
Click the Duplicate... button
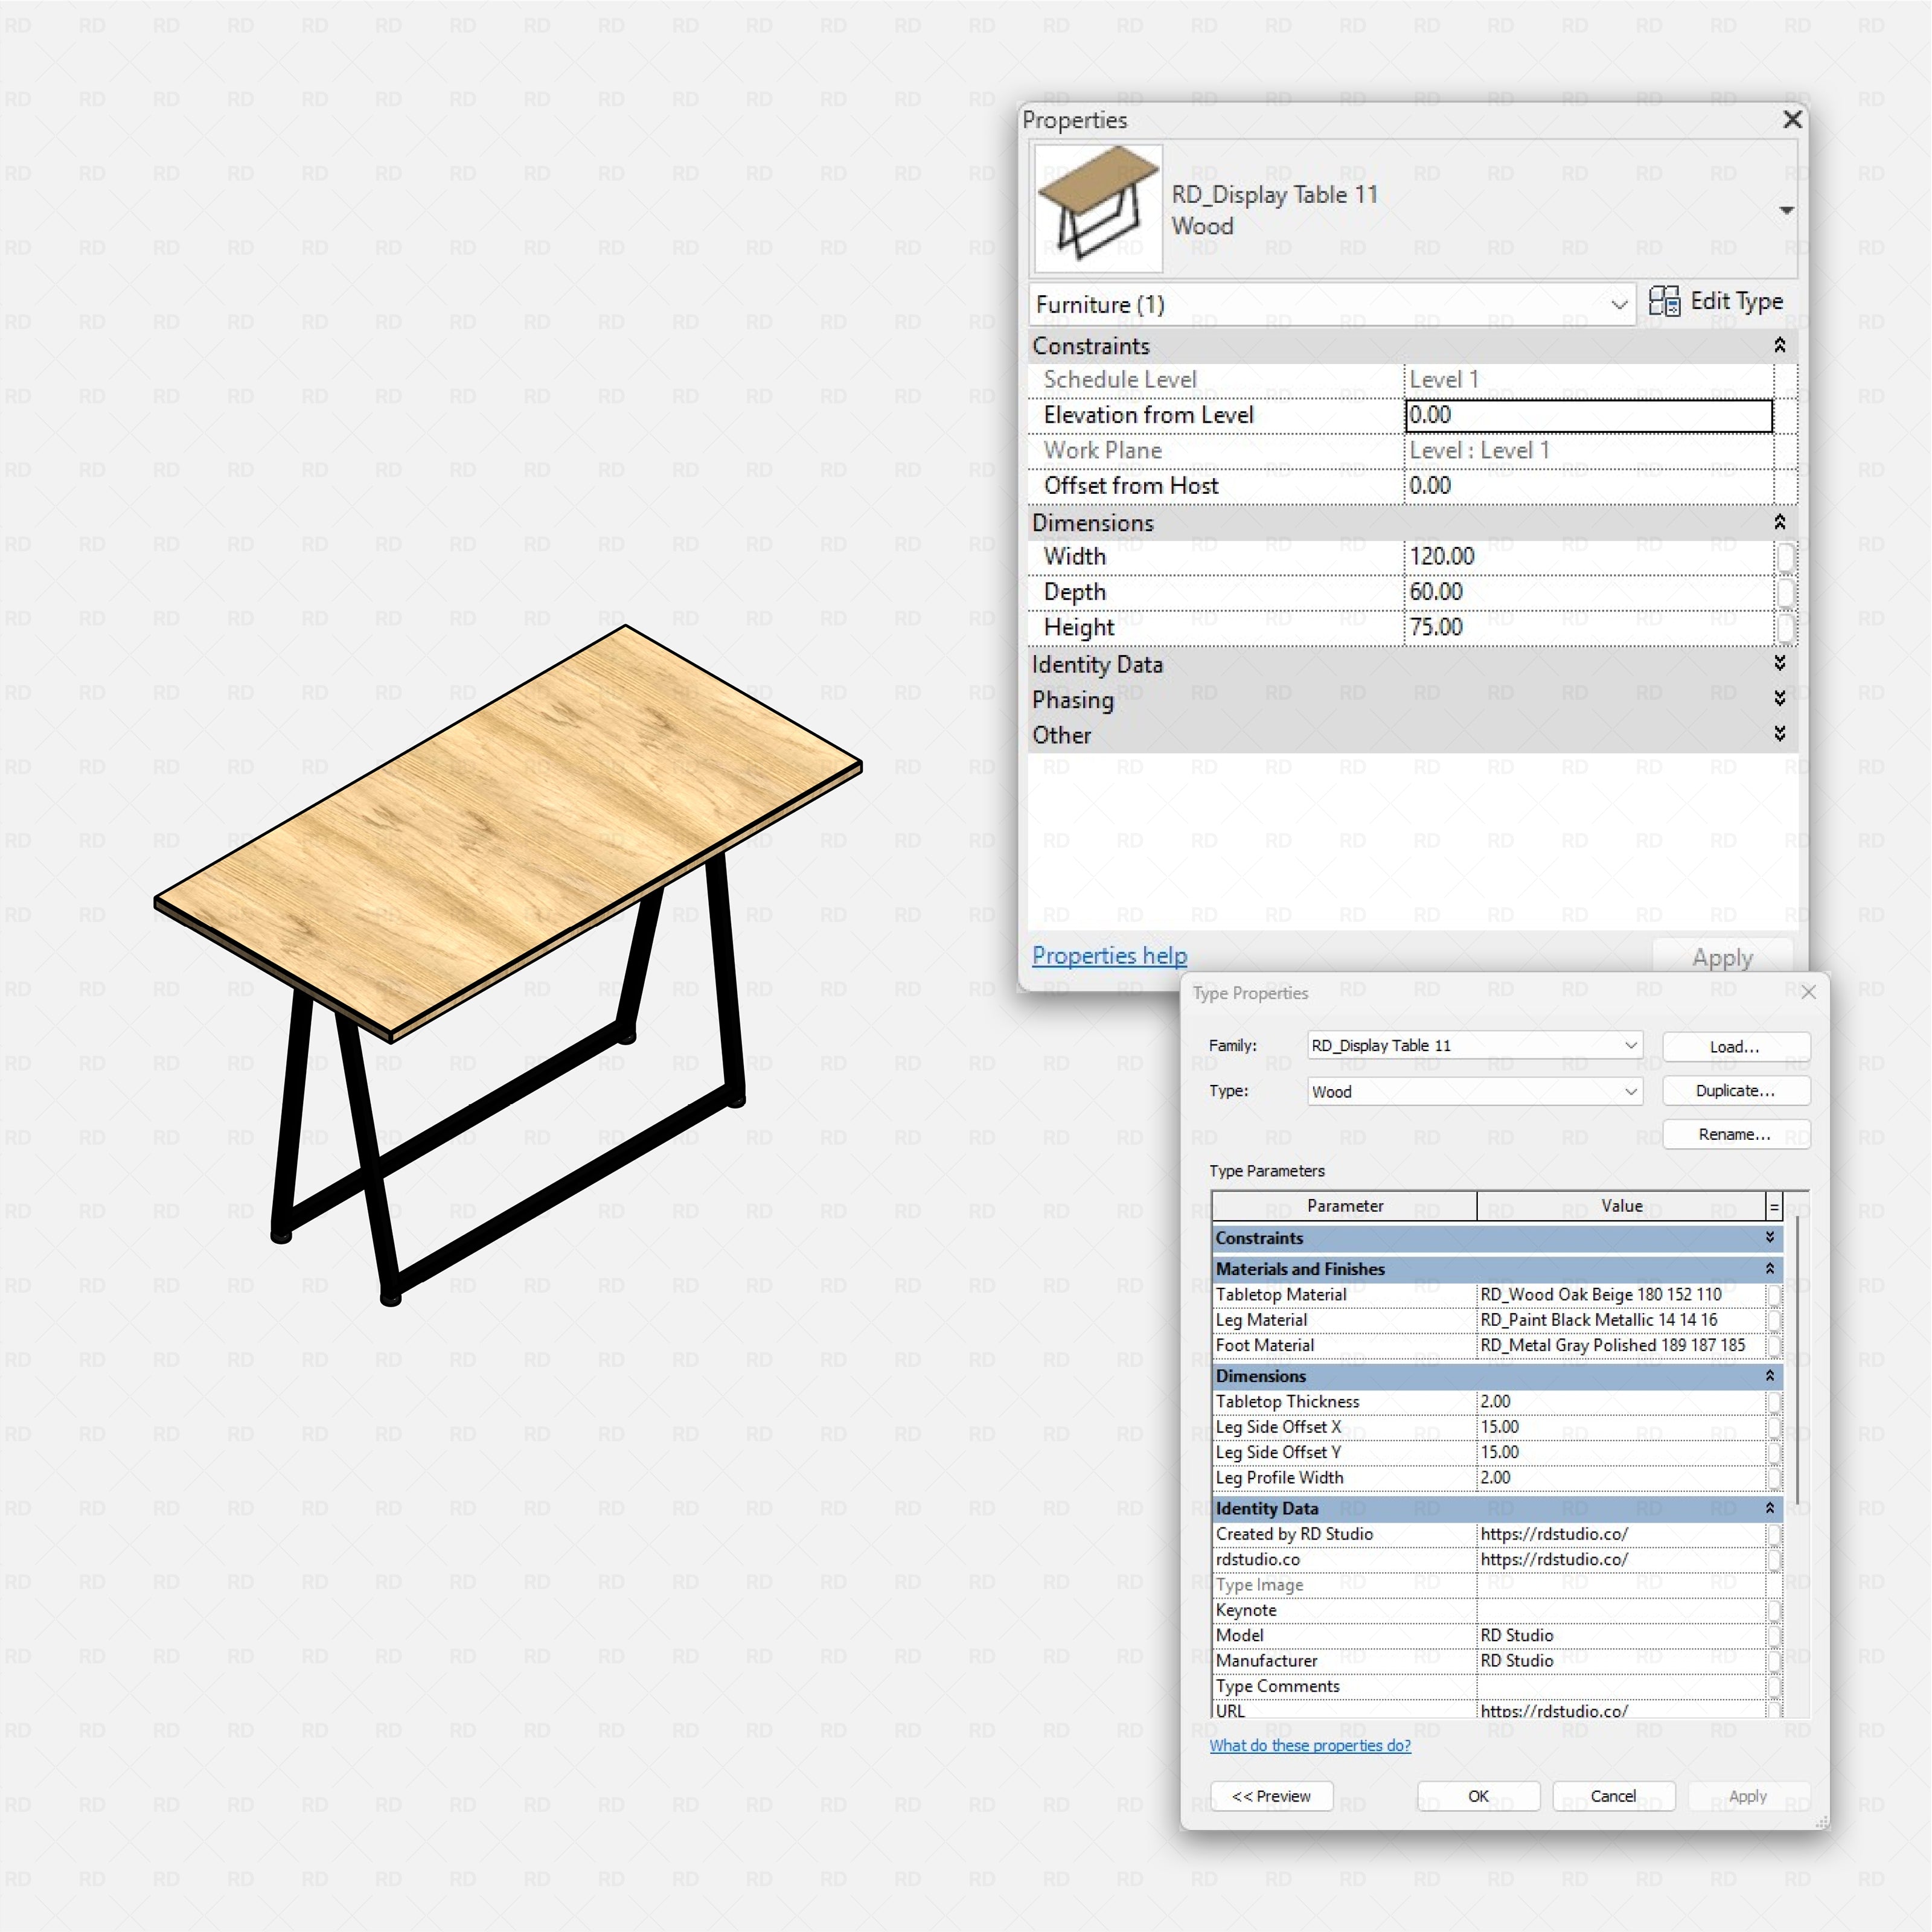pyautogui.click(x=1736, y=1090)
